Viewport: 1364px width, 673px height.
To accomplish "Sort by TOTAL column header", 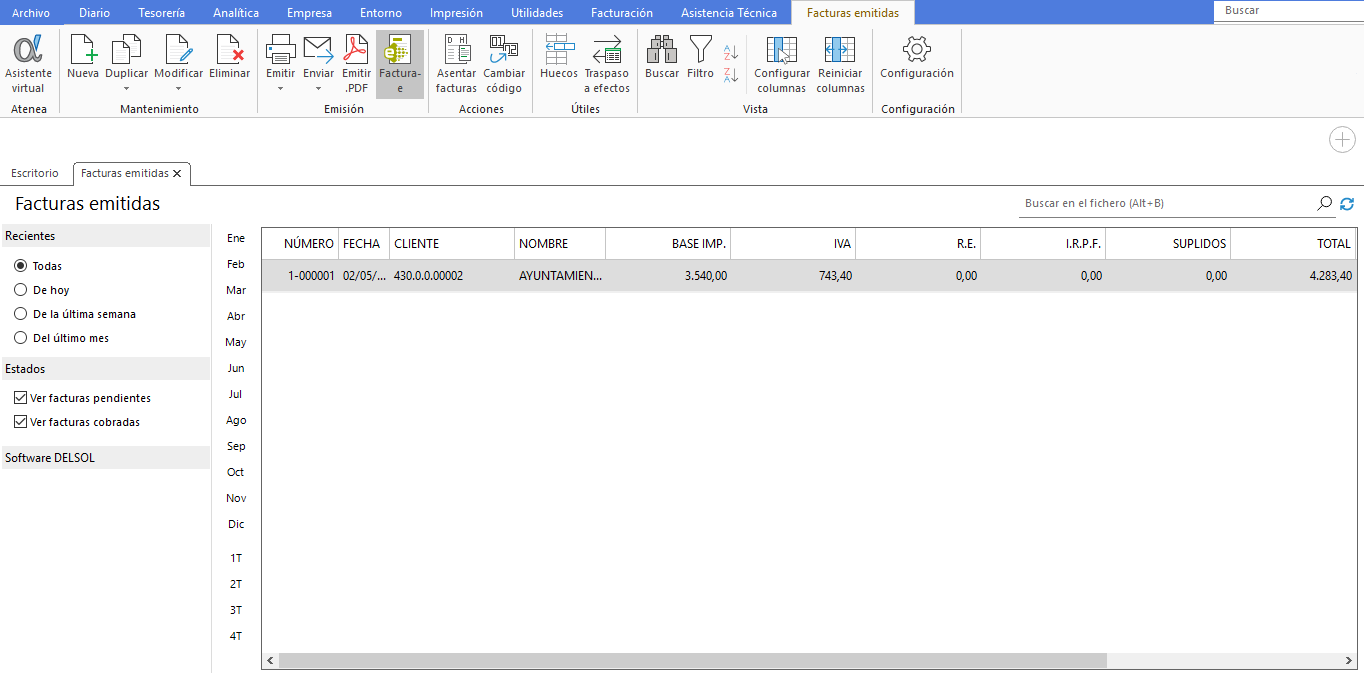I will [1293, 244].
